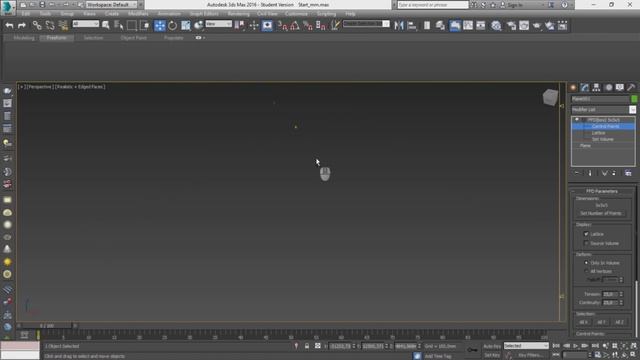Switch to the Object Paint ribbon tab
Screen dimensions: 640x360
click(133, 38)
